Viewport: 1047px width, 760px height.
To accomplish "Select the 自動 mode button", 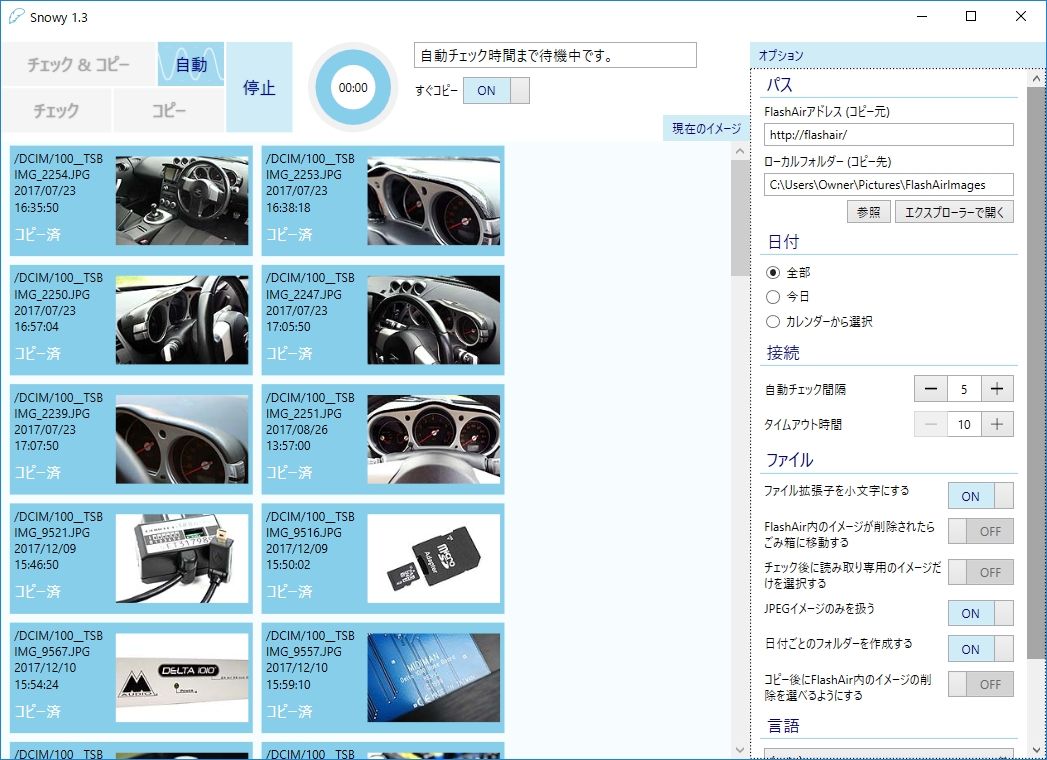I will pos(191,64).
